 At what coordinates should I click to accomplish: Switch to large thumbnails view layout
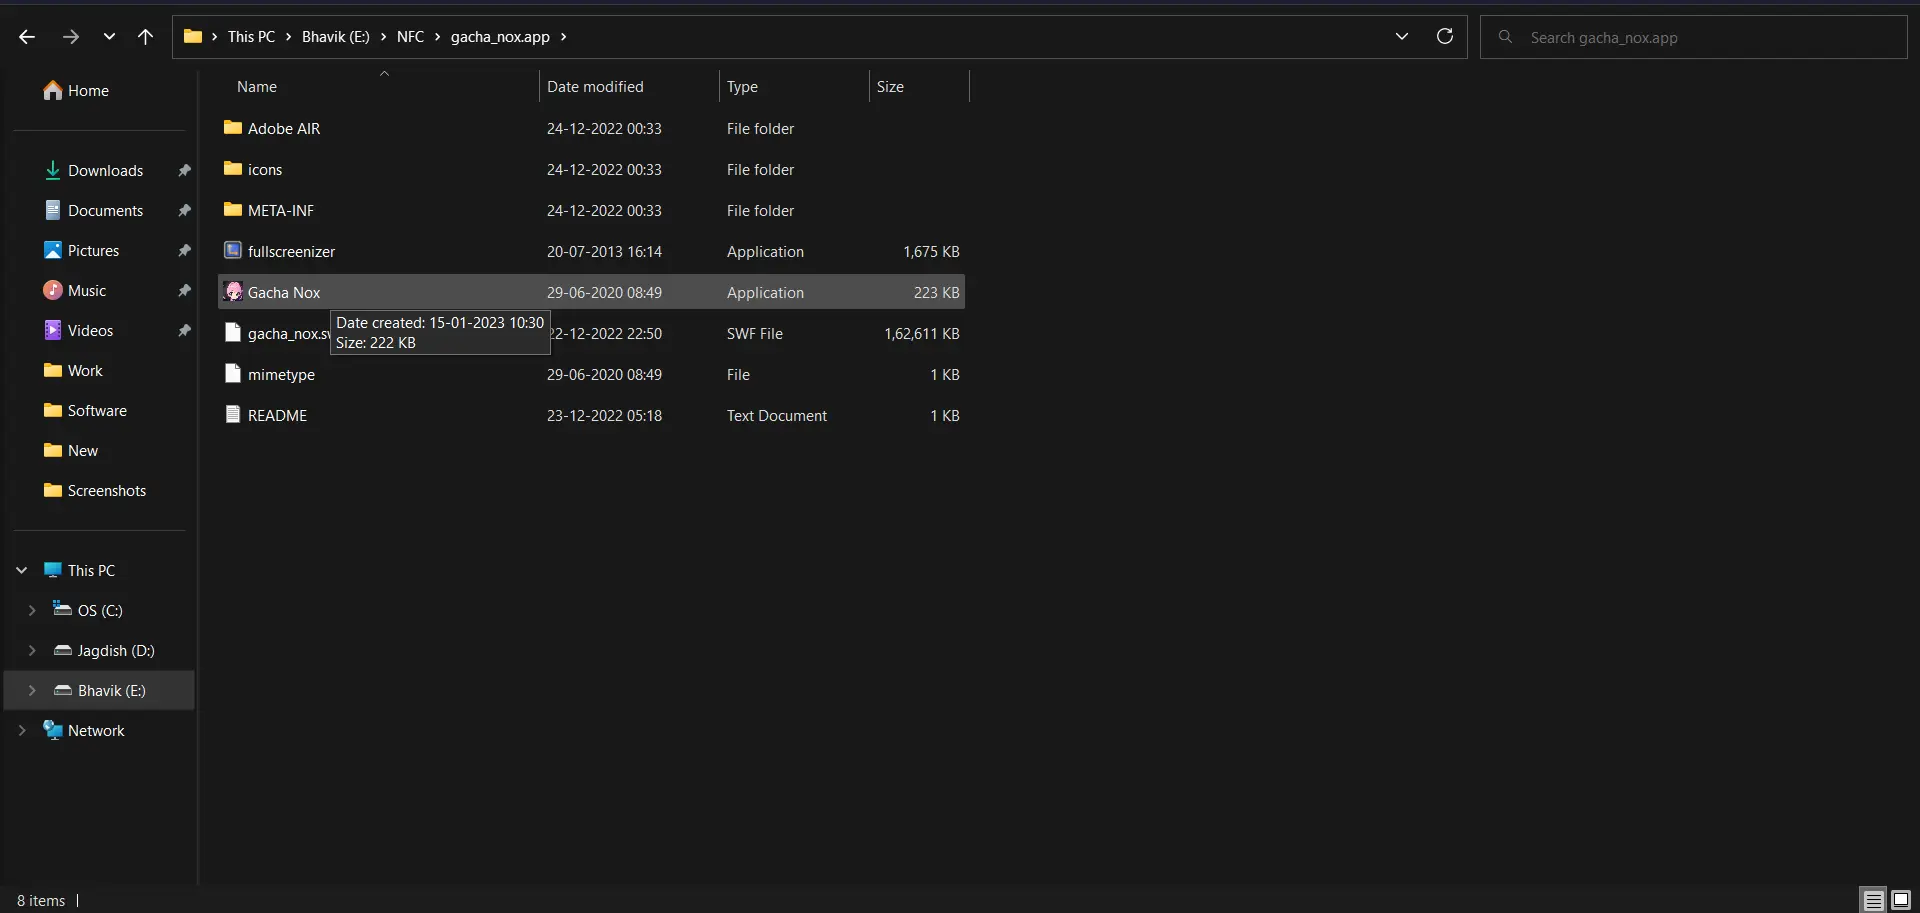click(1901, 900)
